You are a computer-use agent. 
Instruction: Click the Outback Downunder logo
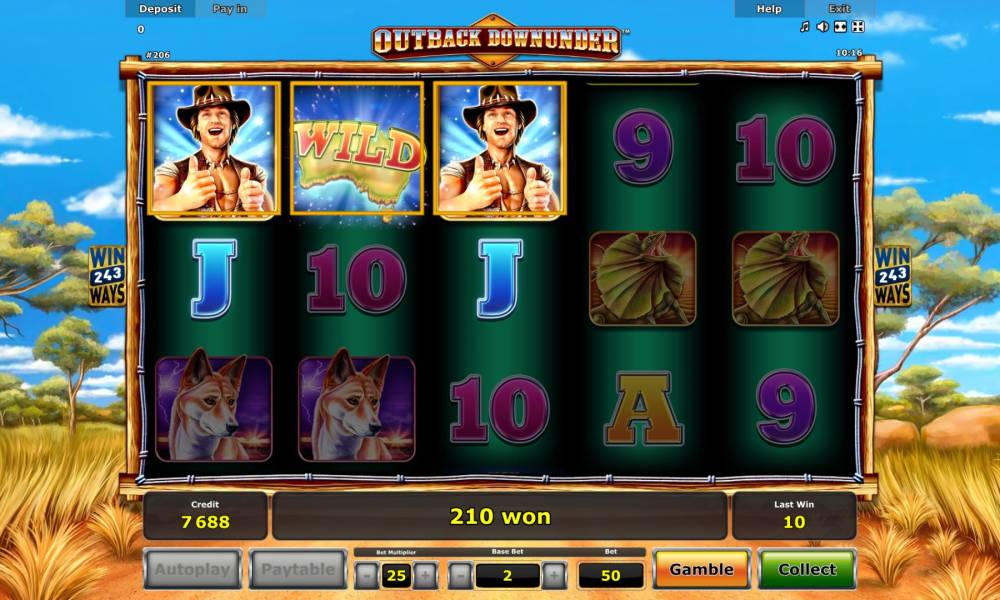(x=496, y=40)
